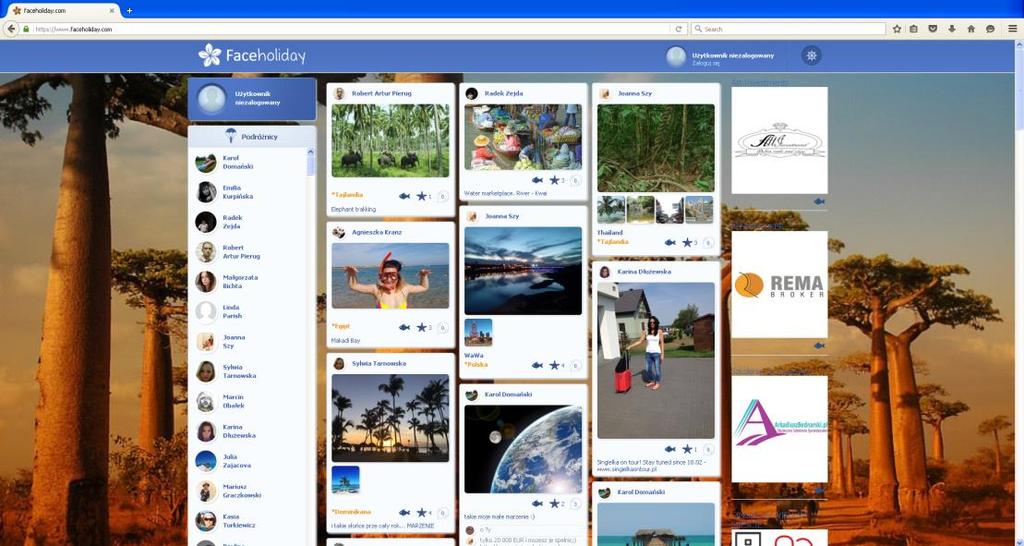Open Agnieszka Kranz post author name
This screenshot has height=546, width=1024.
[x=377, y=232]
